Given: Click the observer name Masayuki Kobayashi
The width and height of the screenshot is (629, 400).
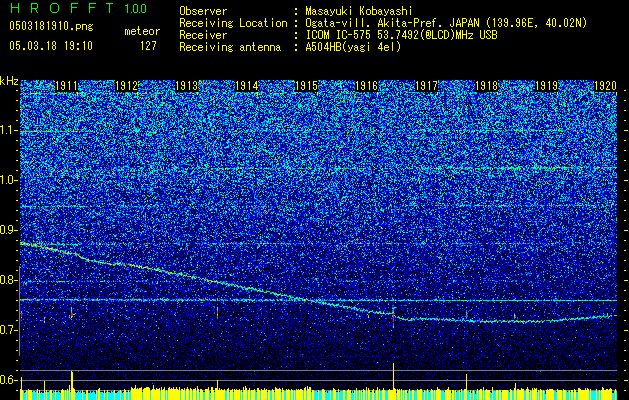Looking at the screenshot, I should (x=359, y=11).
